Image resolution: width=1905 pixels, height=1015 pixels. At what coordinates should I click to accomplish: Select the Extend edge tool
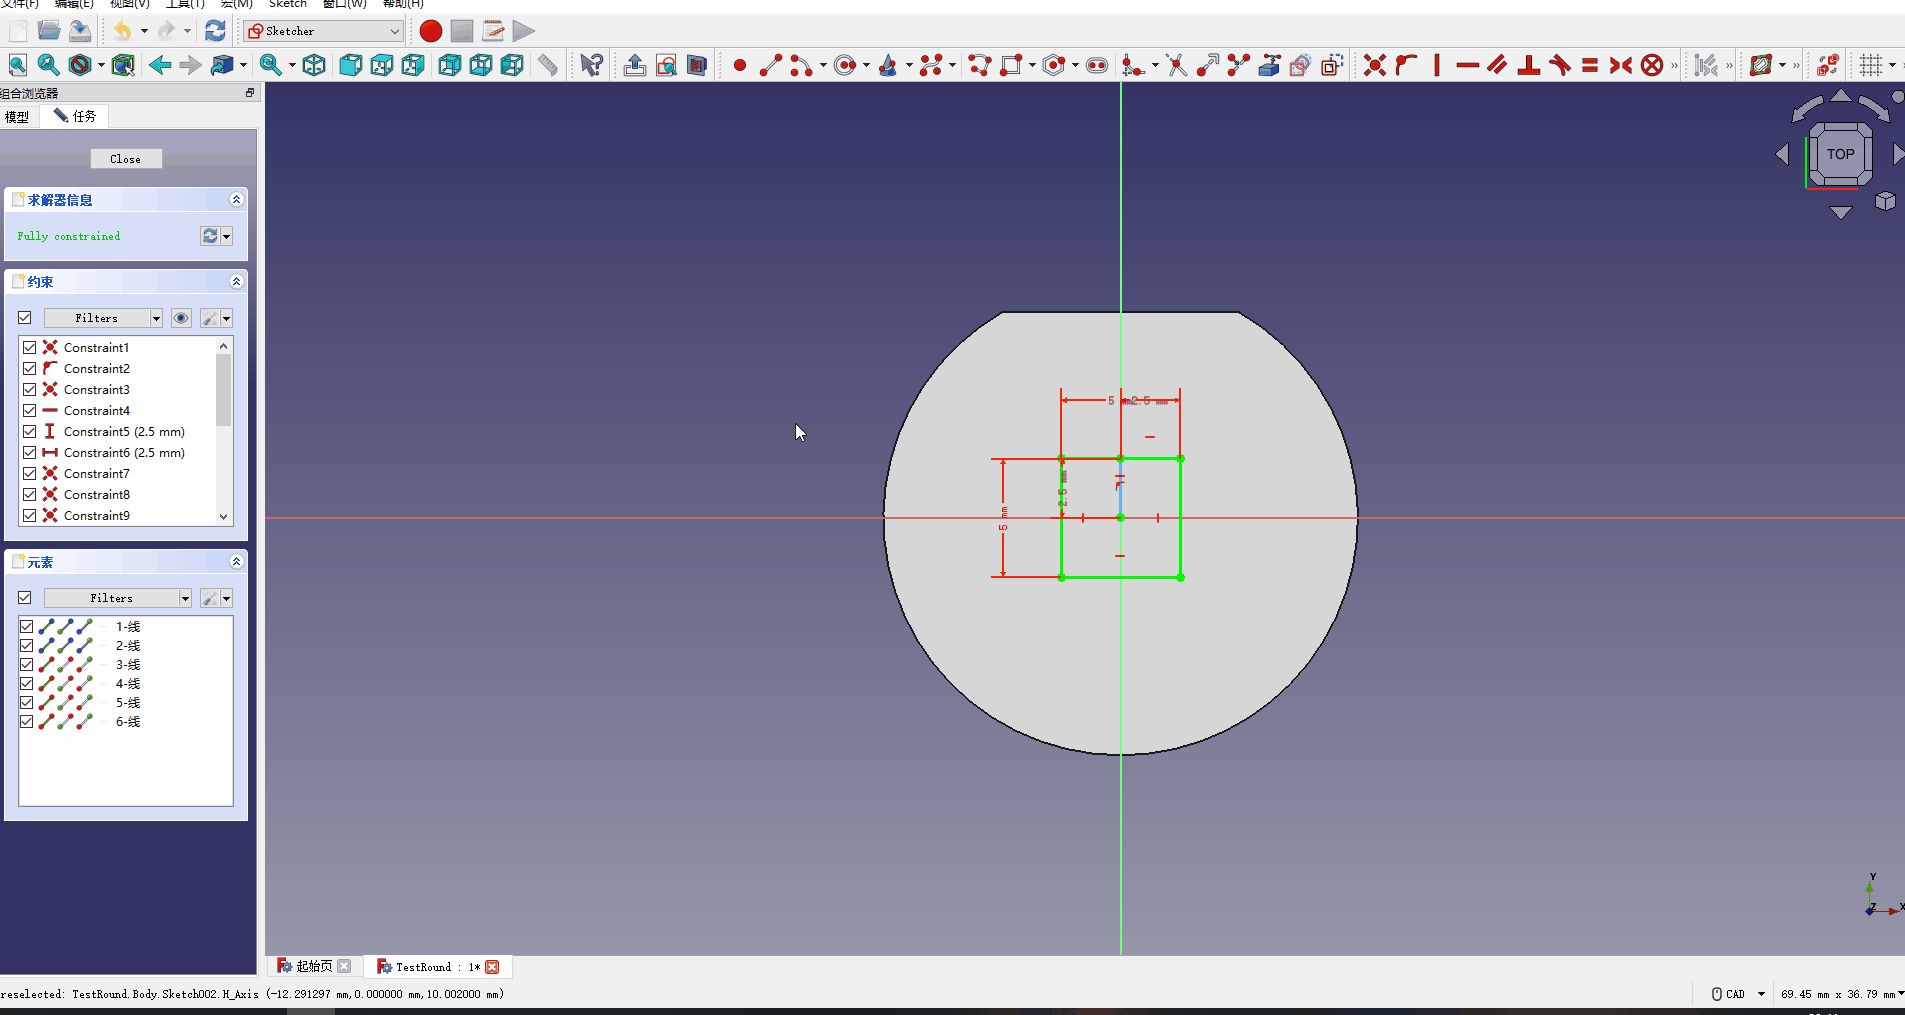(x=1208, y=66)
